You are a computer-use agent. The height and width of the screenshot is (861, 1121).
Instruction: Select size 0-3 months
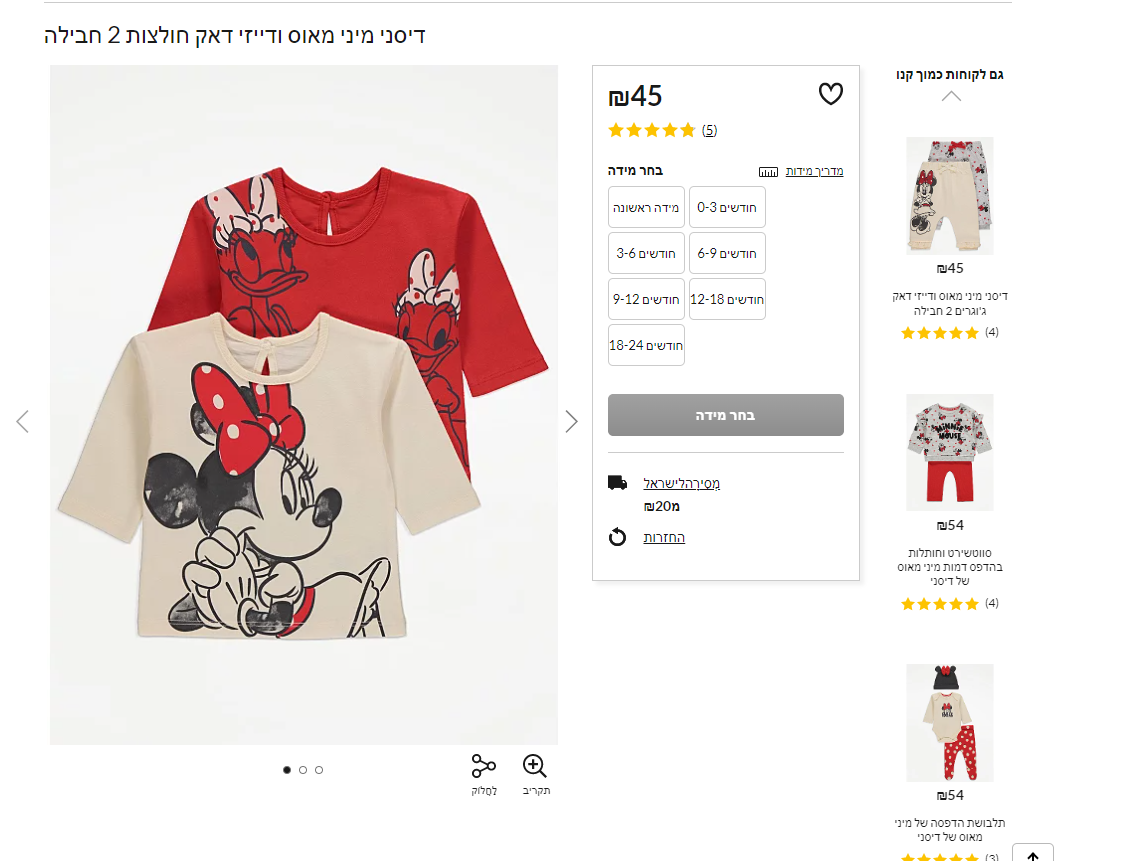coord(727,207)
